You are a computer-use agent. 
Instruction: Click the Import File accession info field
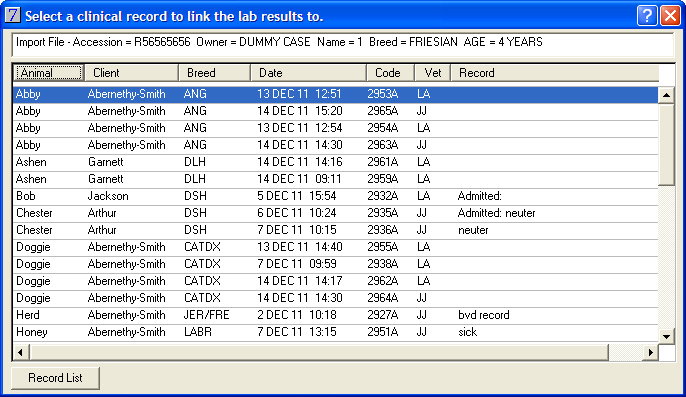(x=343, y=44)
